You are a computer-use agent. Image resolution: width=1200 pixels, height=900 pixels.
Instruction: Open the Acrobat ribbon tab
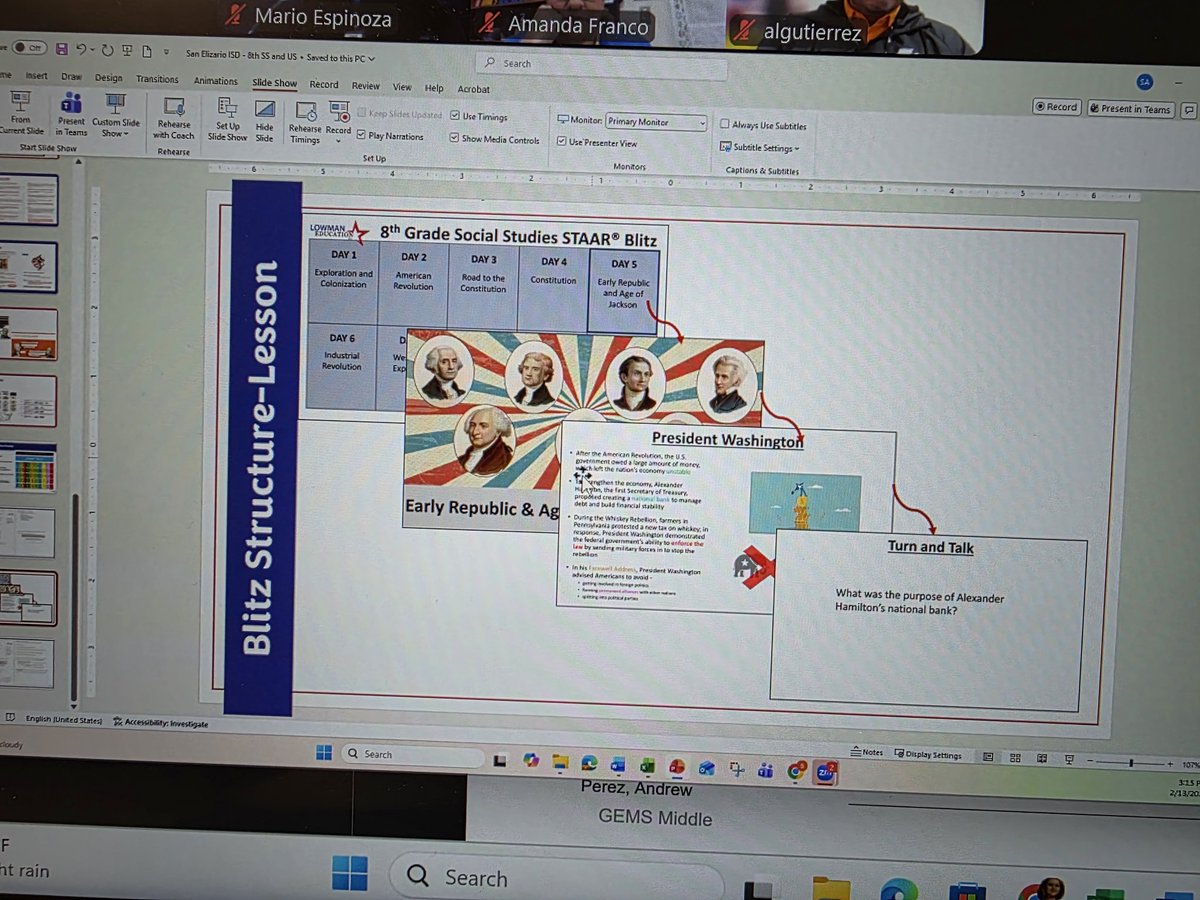[x=473, y=89]
